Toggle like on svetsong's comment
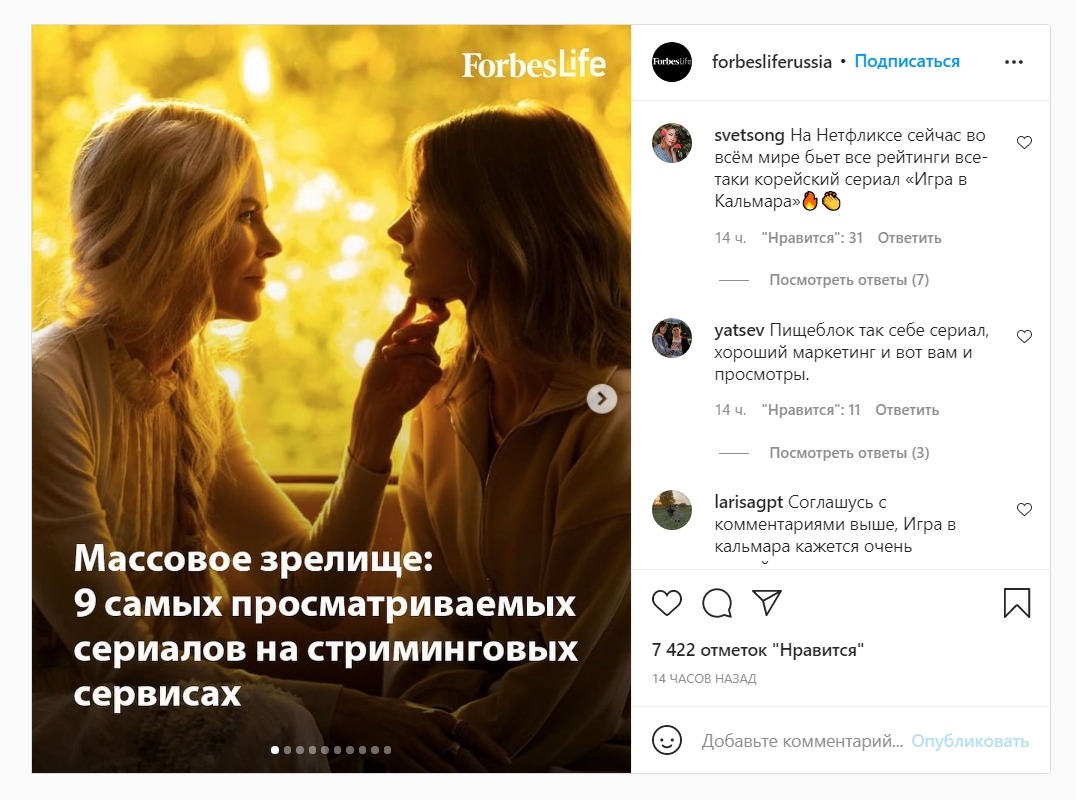This screenshot has height=800, width=1076. [x=1024, y=143]
